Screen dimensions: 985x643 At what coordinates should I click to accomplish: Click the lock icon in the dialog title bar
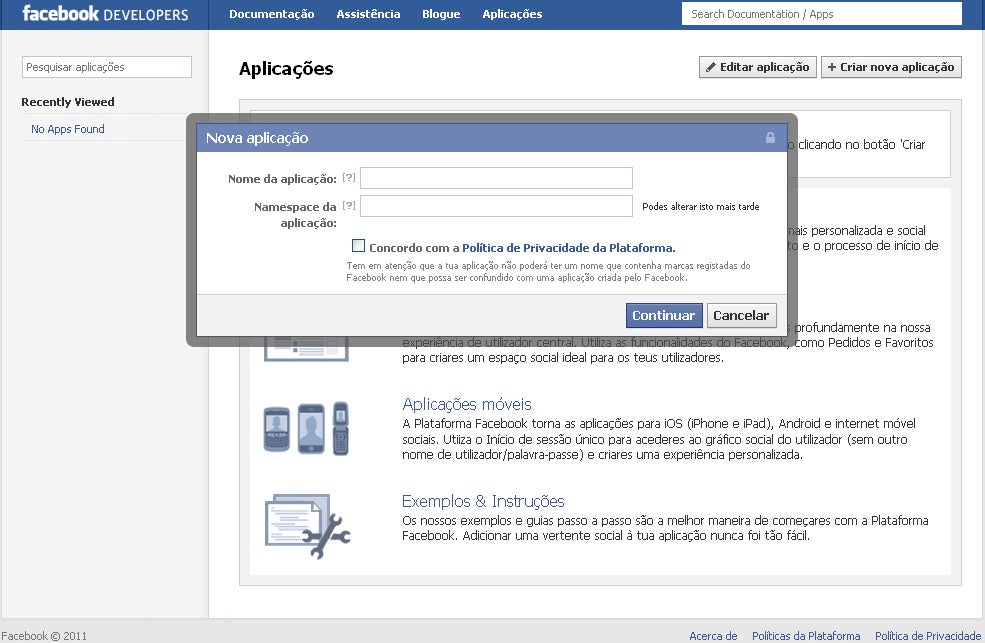tap(770, 138)
